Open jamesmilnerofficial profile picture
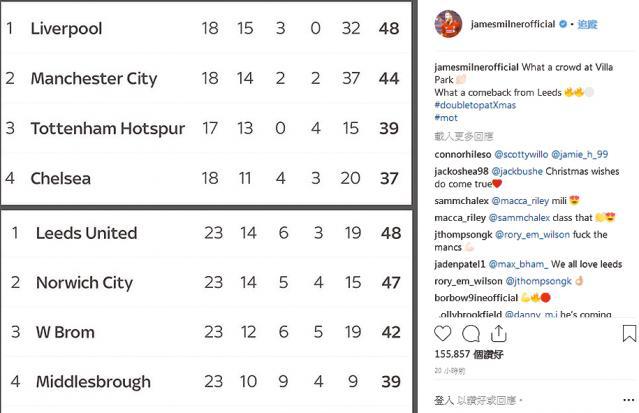The width and height of the screenshot is (639, 413). pyautogui.click(x=448, y=24)
